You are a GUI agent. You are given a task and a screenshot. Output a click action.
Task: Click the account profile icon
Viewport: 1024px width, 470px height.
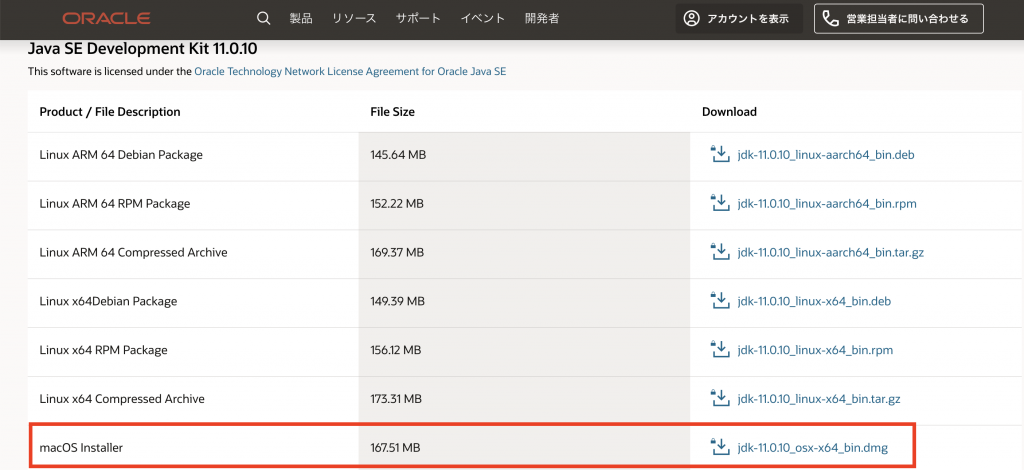[691, 18]
